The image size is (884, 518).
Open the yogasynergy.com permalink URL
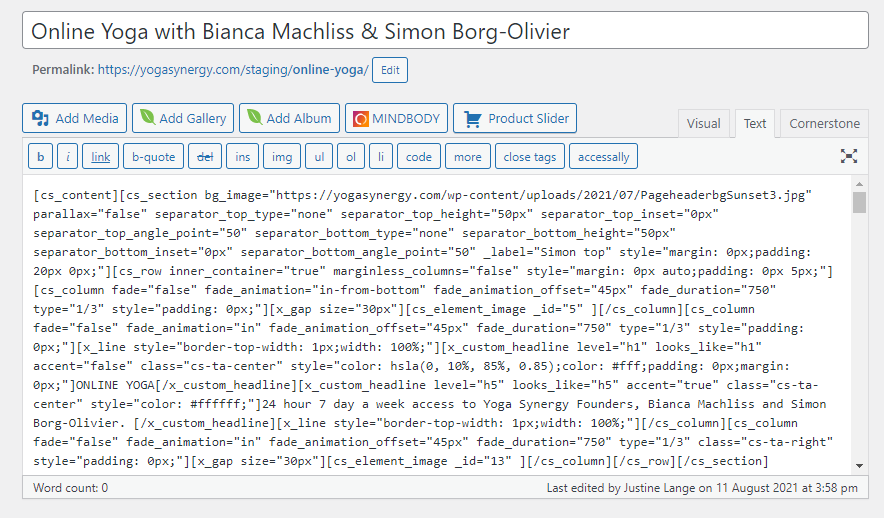tap(233, 70)
